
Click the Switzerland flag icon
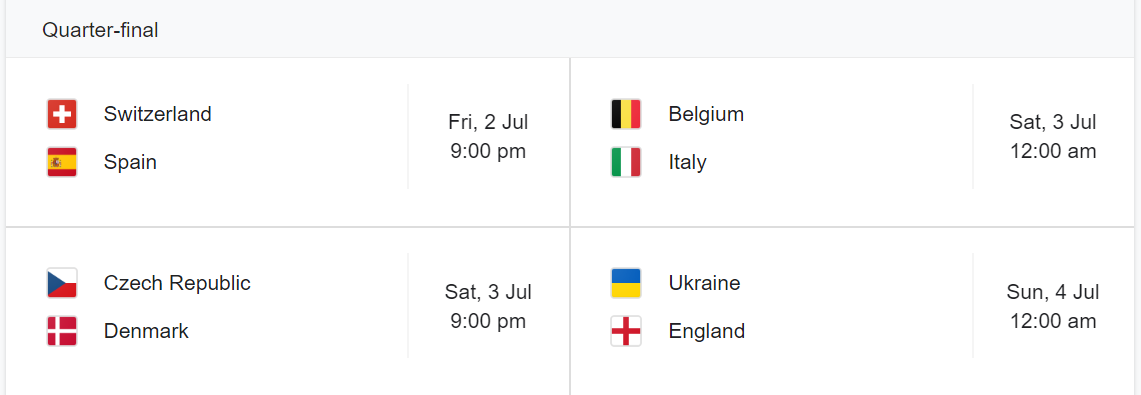click(62, 114)
